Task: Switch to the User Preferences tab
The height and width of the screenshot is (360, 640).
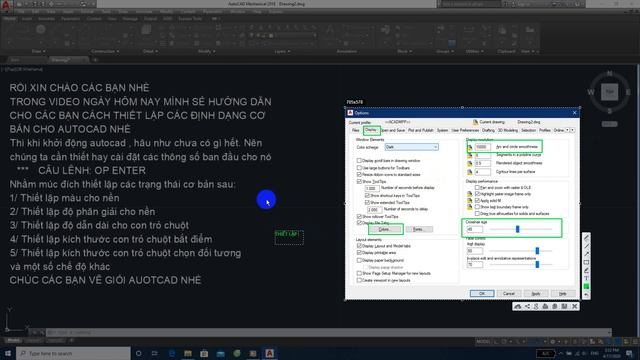Action: [465, 130]
